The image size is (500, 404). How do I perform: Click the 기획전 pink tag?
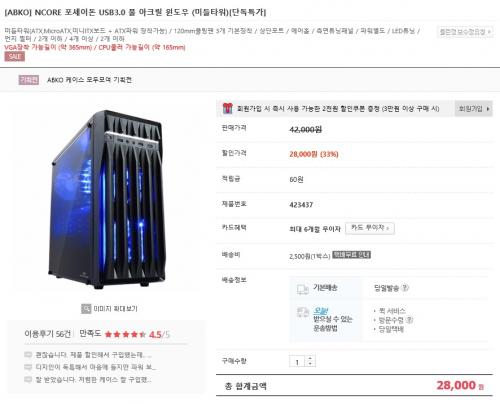tap(29, 80)
